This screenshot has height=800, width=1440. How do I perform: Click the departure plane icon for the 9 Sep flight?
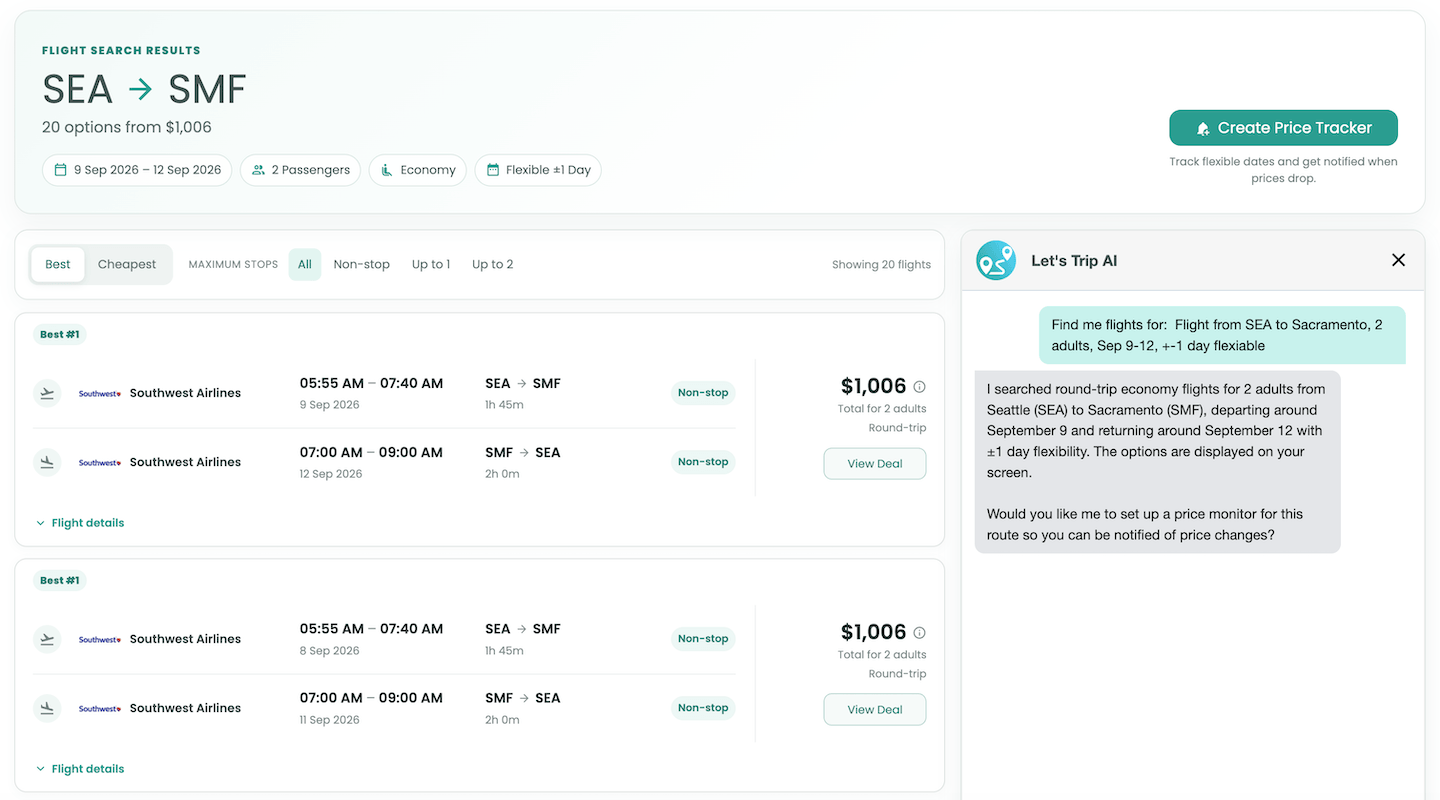(47, 393)
